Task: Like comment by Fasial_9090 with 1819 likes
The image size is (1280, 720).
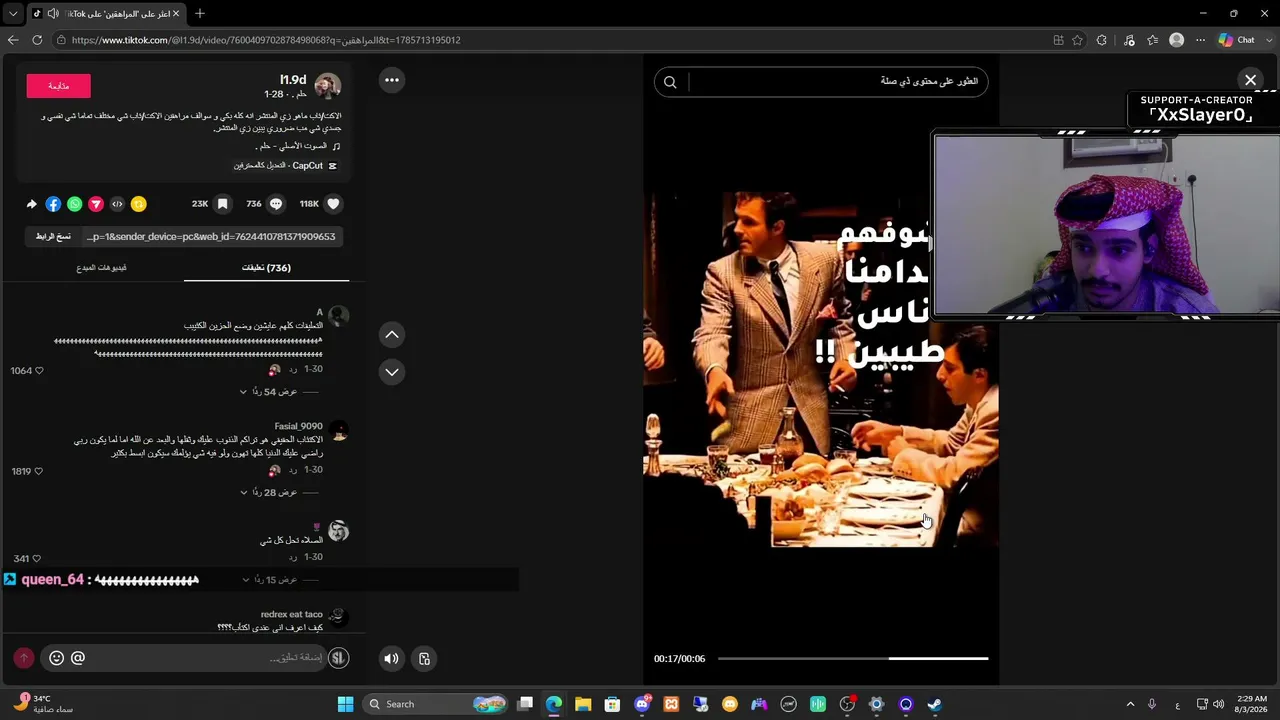Action: tap(39, 471)
